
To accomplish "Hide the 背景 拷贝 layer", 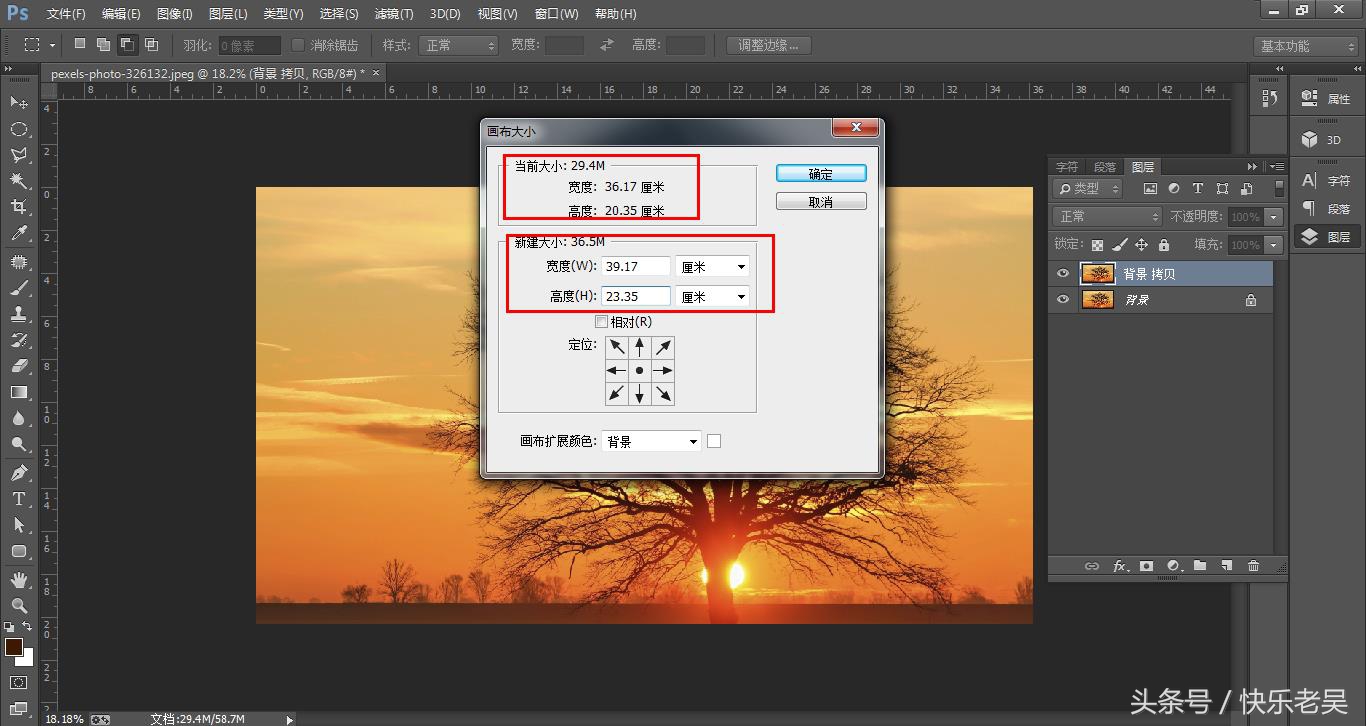I will (1062, 273).
